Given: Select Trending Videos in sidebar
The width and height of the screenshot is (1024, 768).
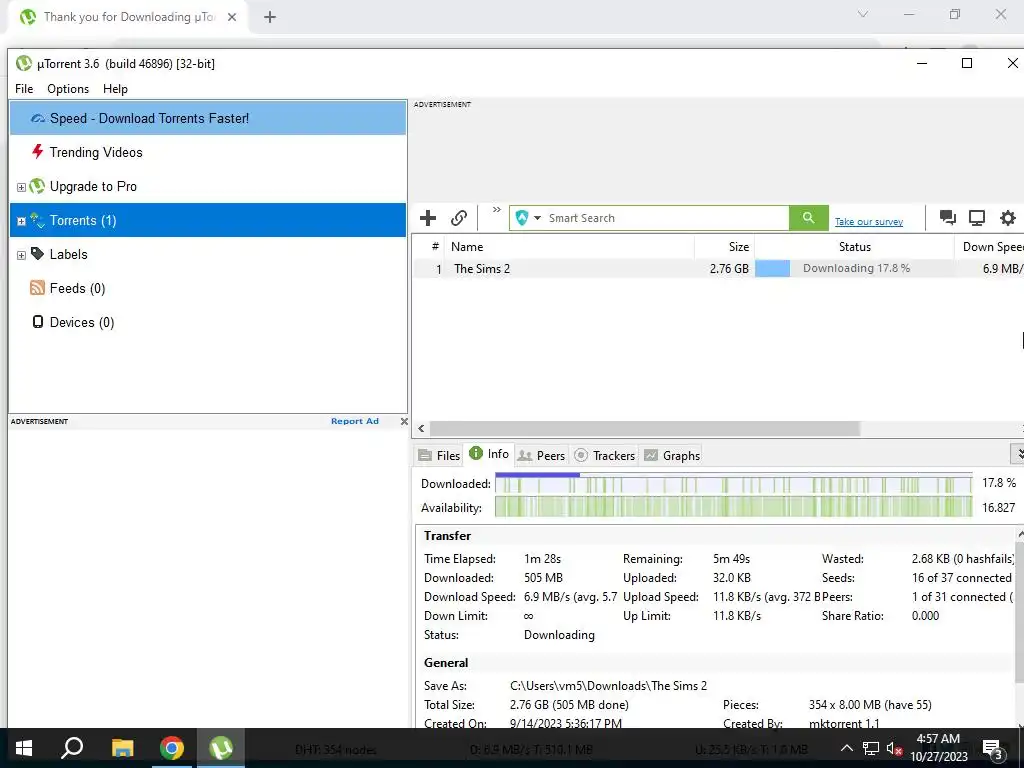Looking at the screenshot, I should (208, 152).
